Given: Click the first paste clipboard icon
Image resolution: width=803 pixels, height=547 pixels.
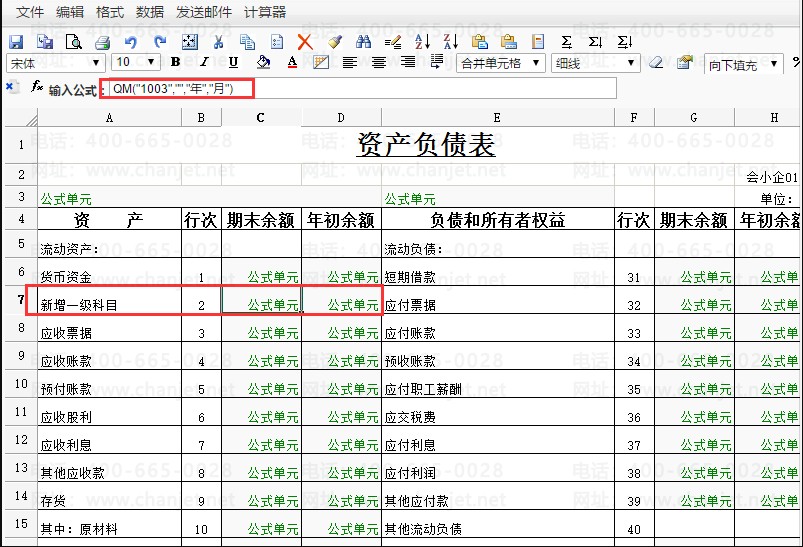Looking at the screenshot, I should pyautogui.click(x=480, y=42).
